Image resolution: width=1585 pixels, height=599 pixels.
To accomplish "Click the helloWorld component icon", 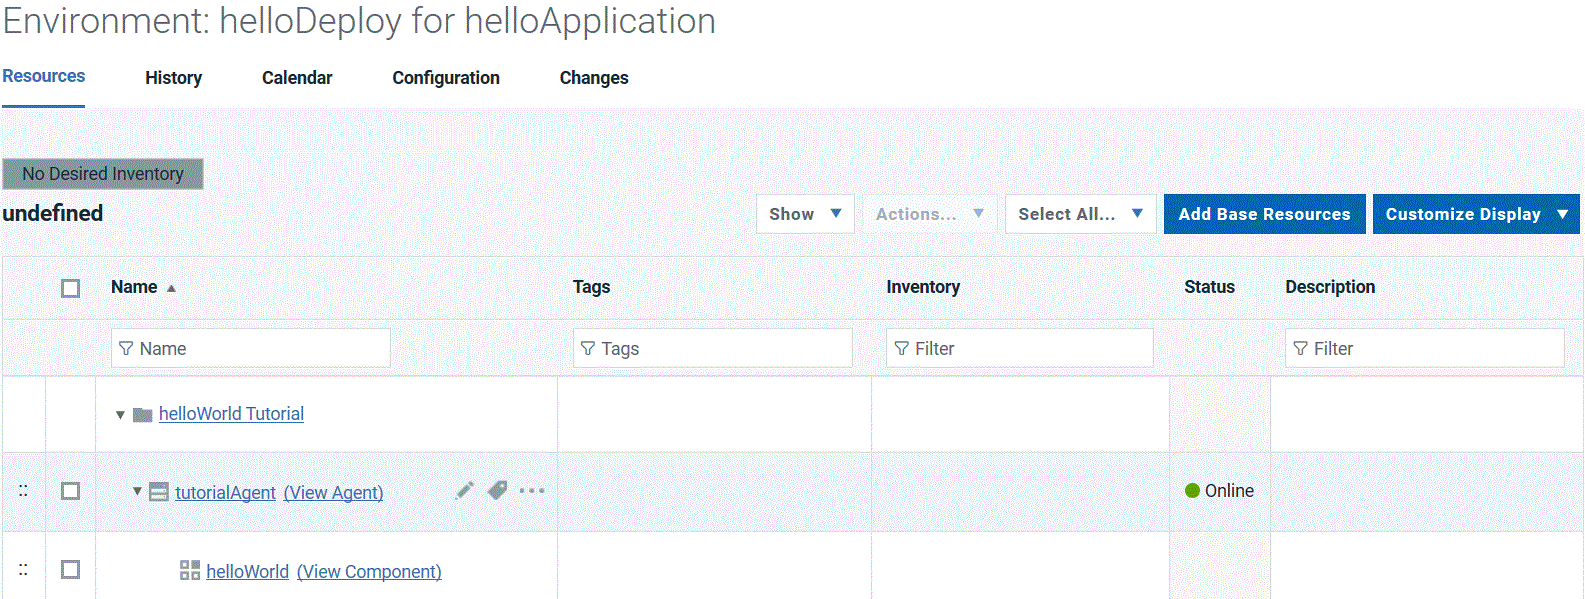I will click(x=190, y=570).
